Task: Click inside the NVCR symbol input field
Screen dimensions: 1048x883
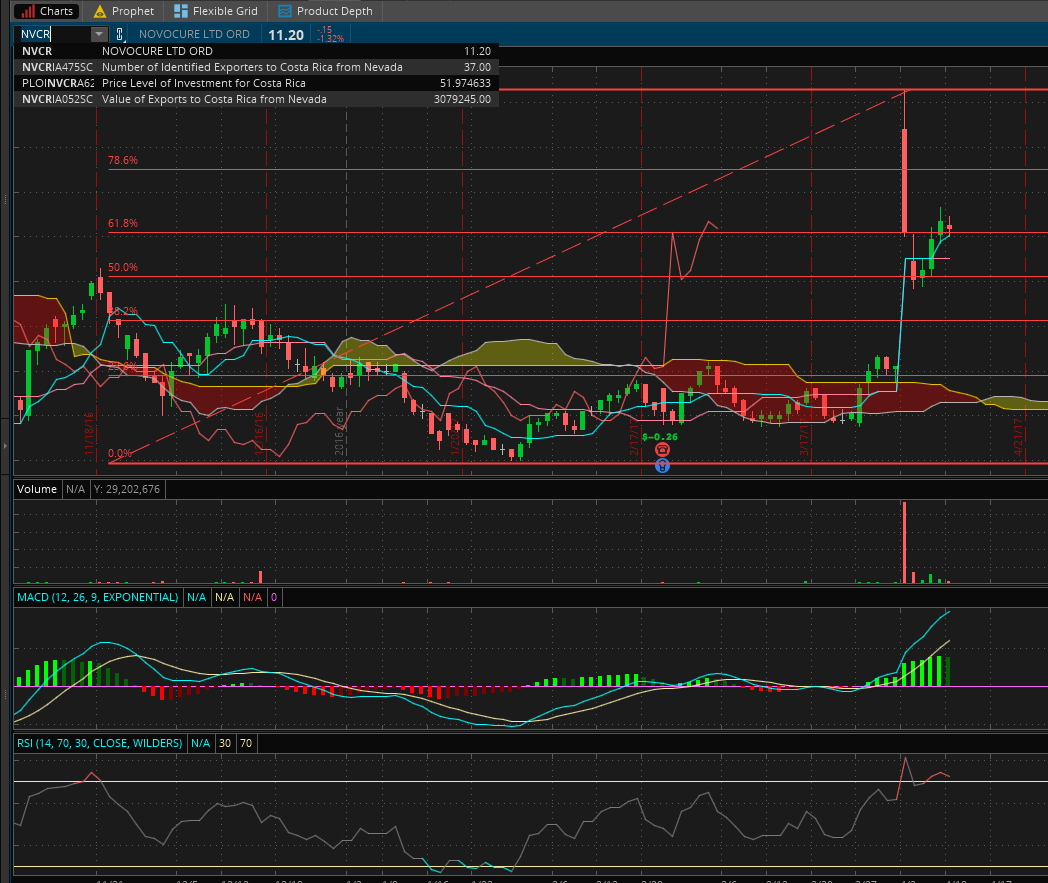Action: 55,34
